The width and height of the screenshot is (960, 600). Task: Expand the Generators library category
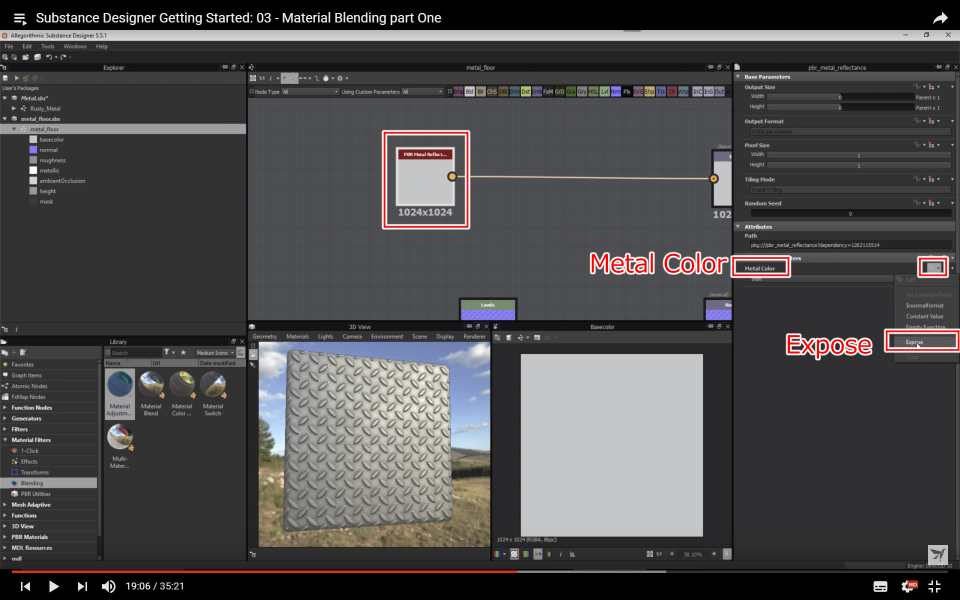click(6, 419)
